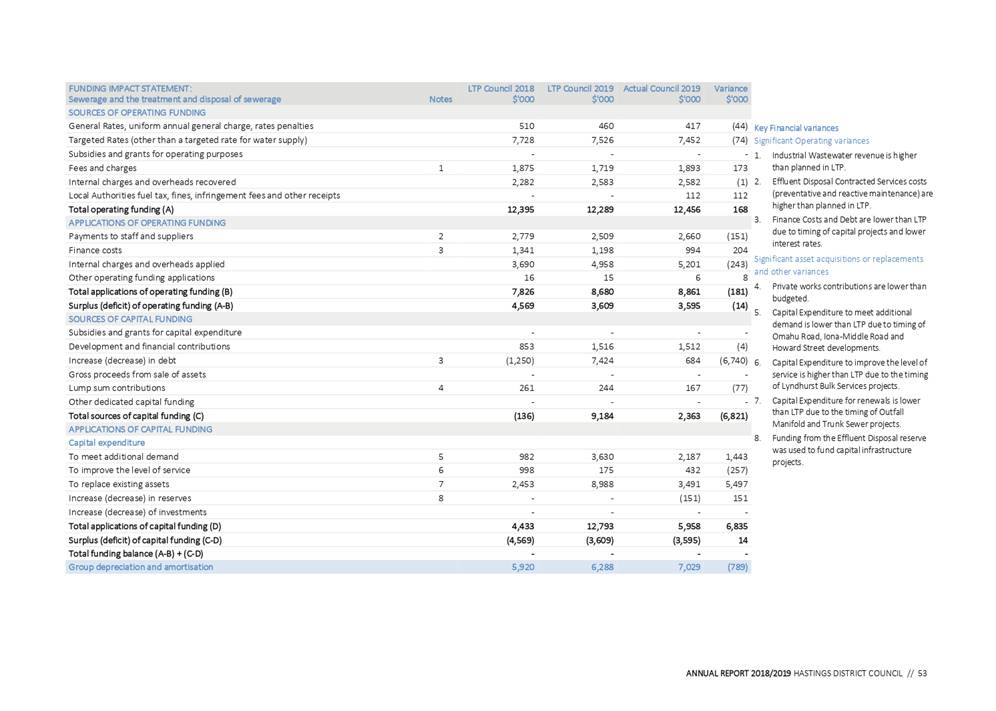Click the "ANNUAL REPORT 2018/2019 HASTINGS DISTRICT COUNCIL" footer
This screenshot has width=996, height=711.
(794, 674)
